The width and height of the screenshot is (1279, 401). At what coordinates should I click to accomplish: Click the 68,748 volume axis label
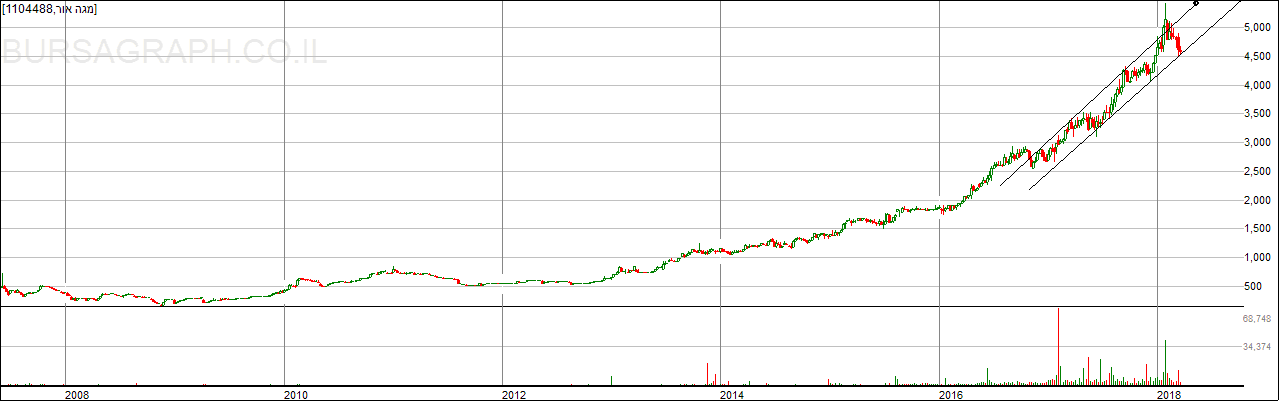(1257, 319)
